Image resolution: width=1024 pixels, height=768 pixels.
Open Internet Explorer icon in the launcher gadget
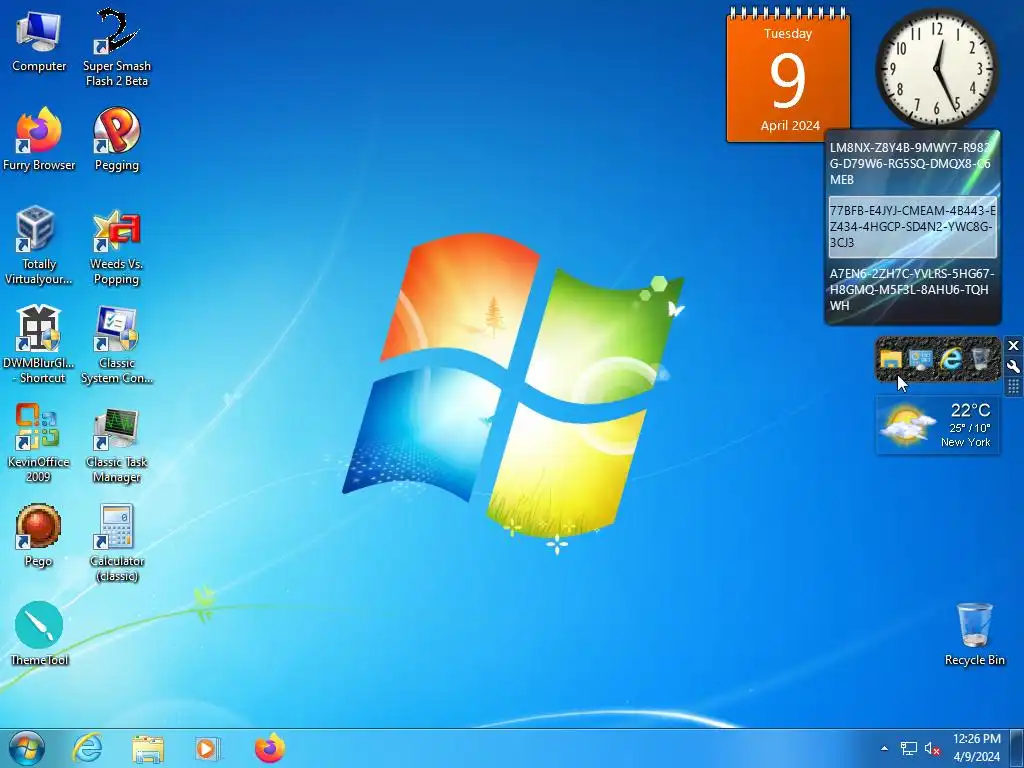951,359
